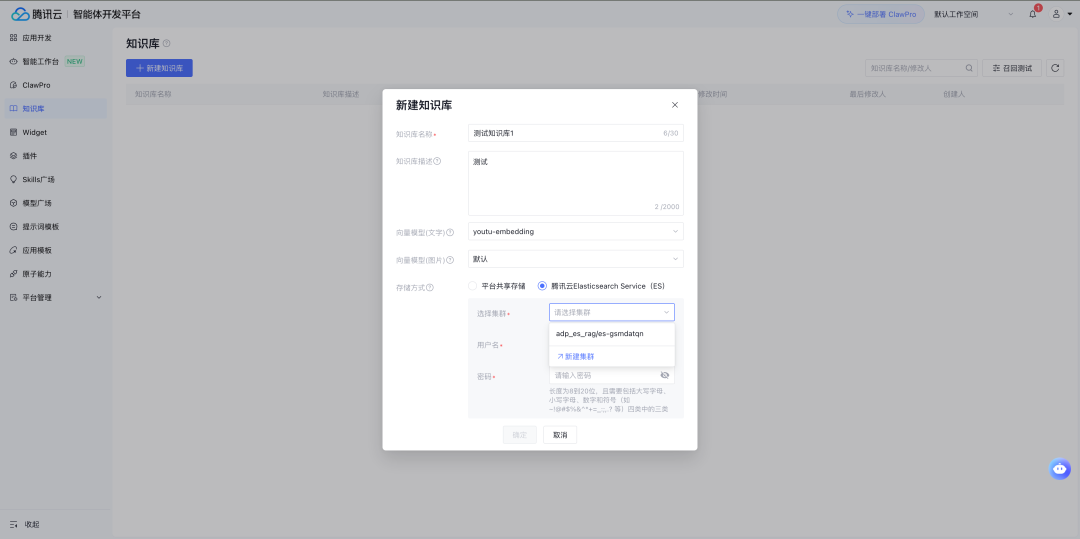1080x539 pixels.
Task: Click the Tencent Cloud logo
Action: click(37, 14)
